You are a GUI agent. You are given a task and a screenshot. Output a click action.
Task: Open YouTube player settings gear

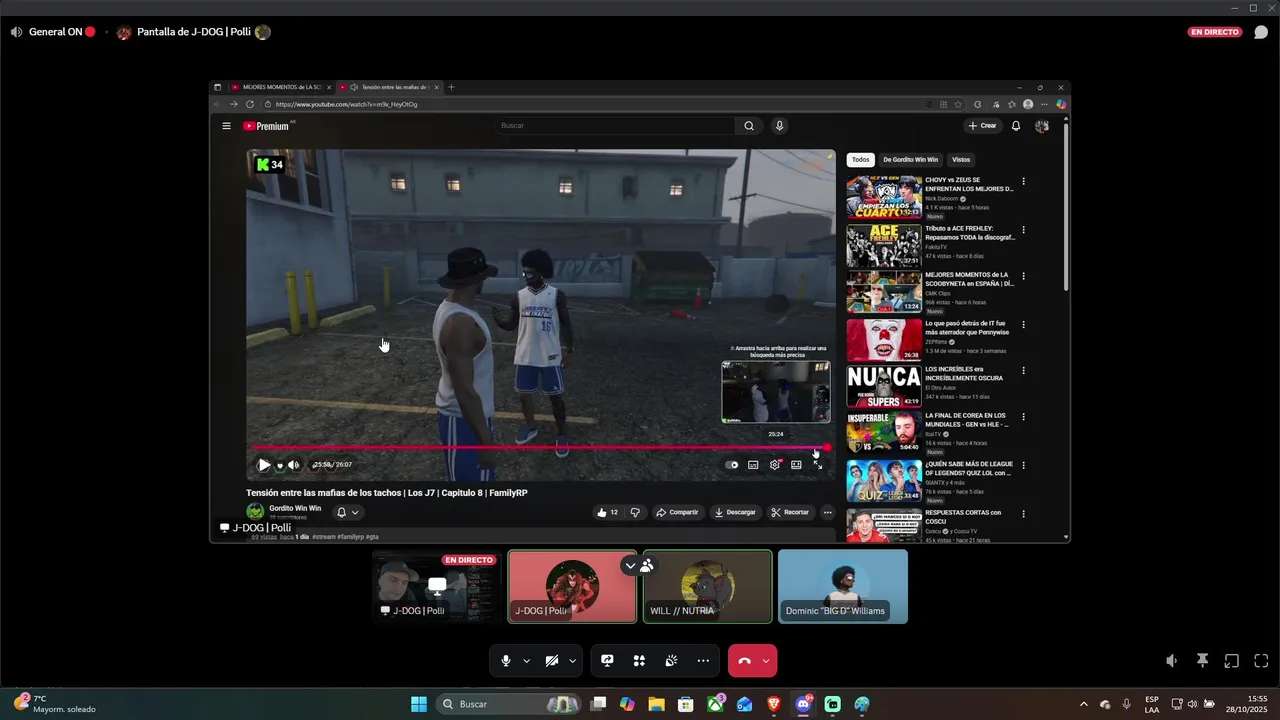(775, 465)
